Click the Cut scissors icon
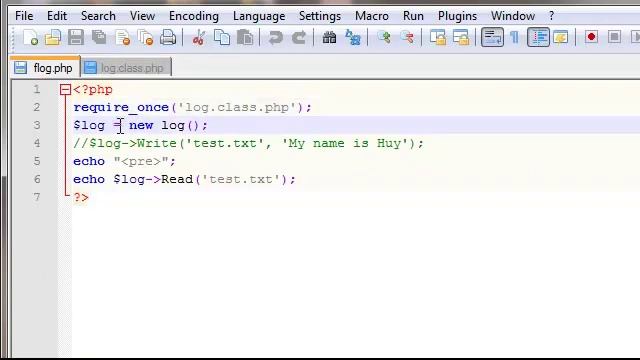This screenshot has height=360, width=640. pos(199,38)
